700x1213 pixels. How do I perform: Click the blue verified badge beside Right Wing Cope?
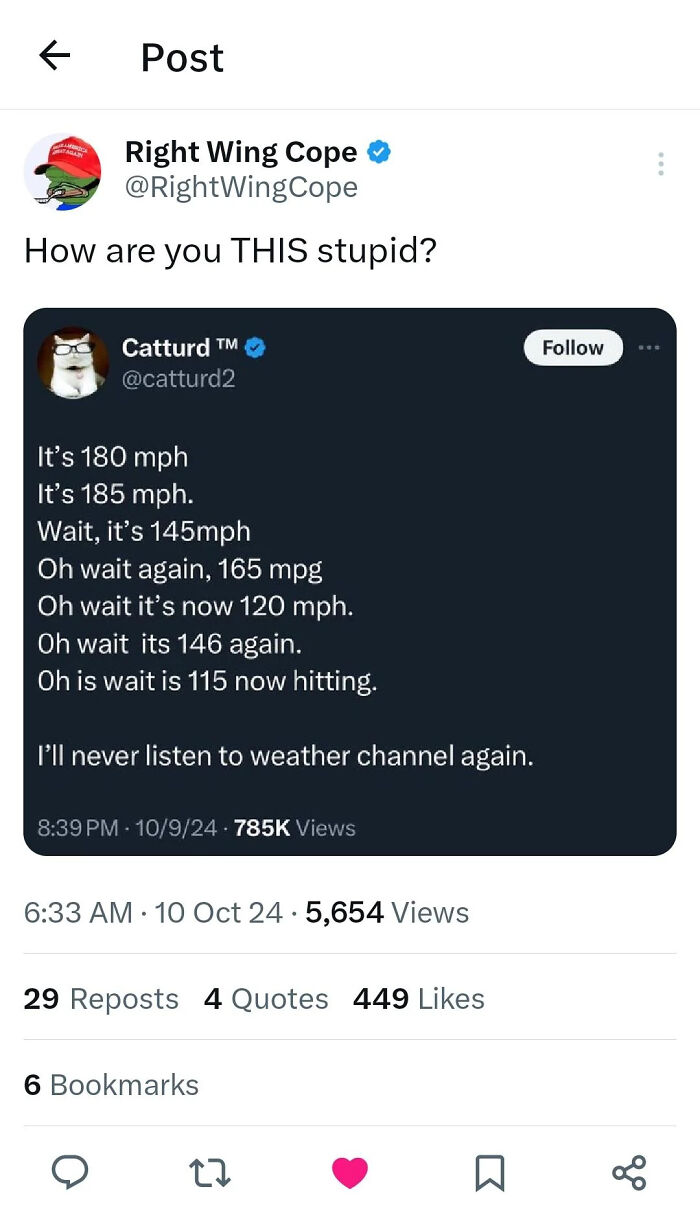(x=379, y=152)
